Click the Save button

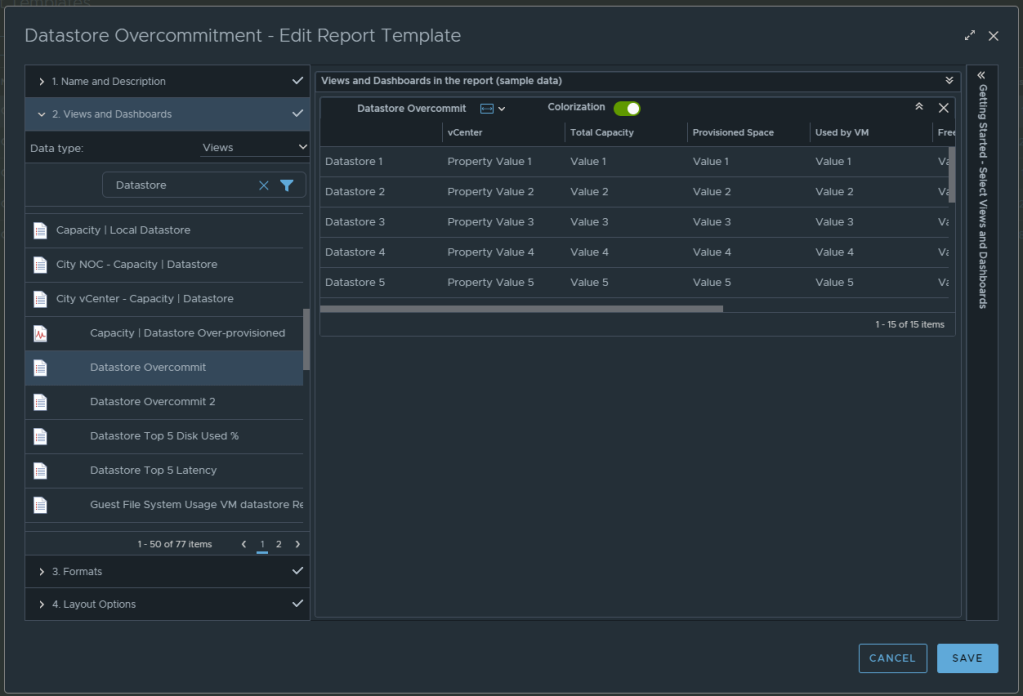click(967, 658)
